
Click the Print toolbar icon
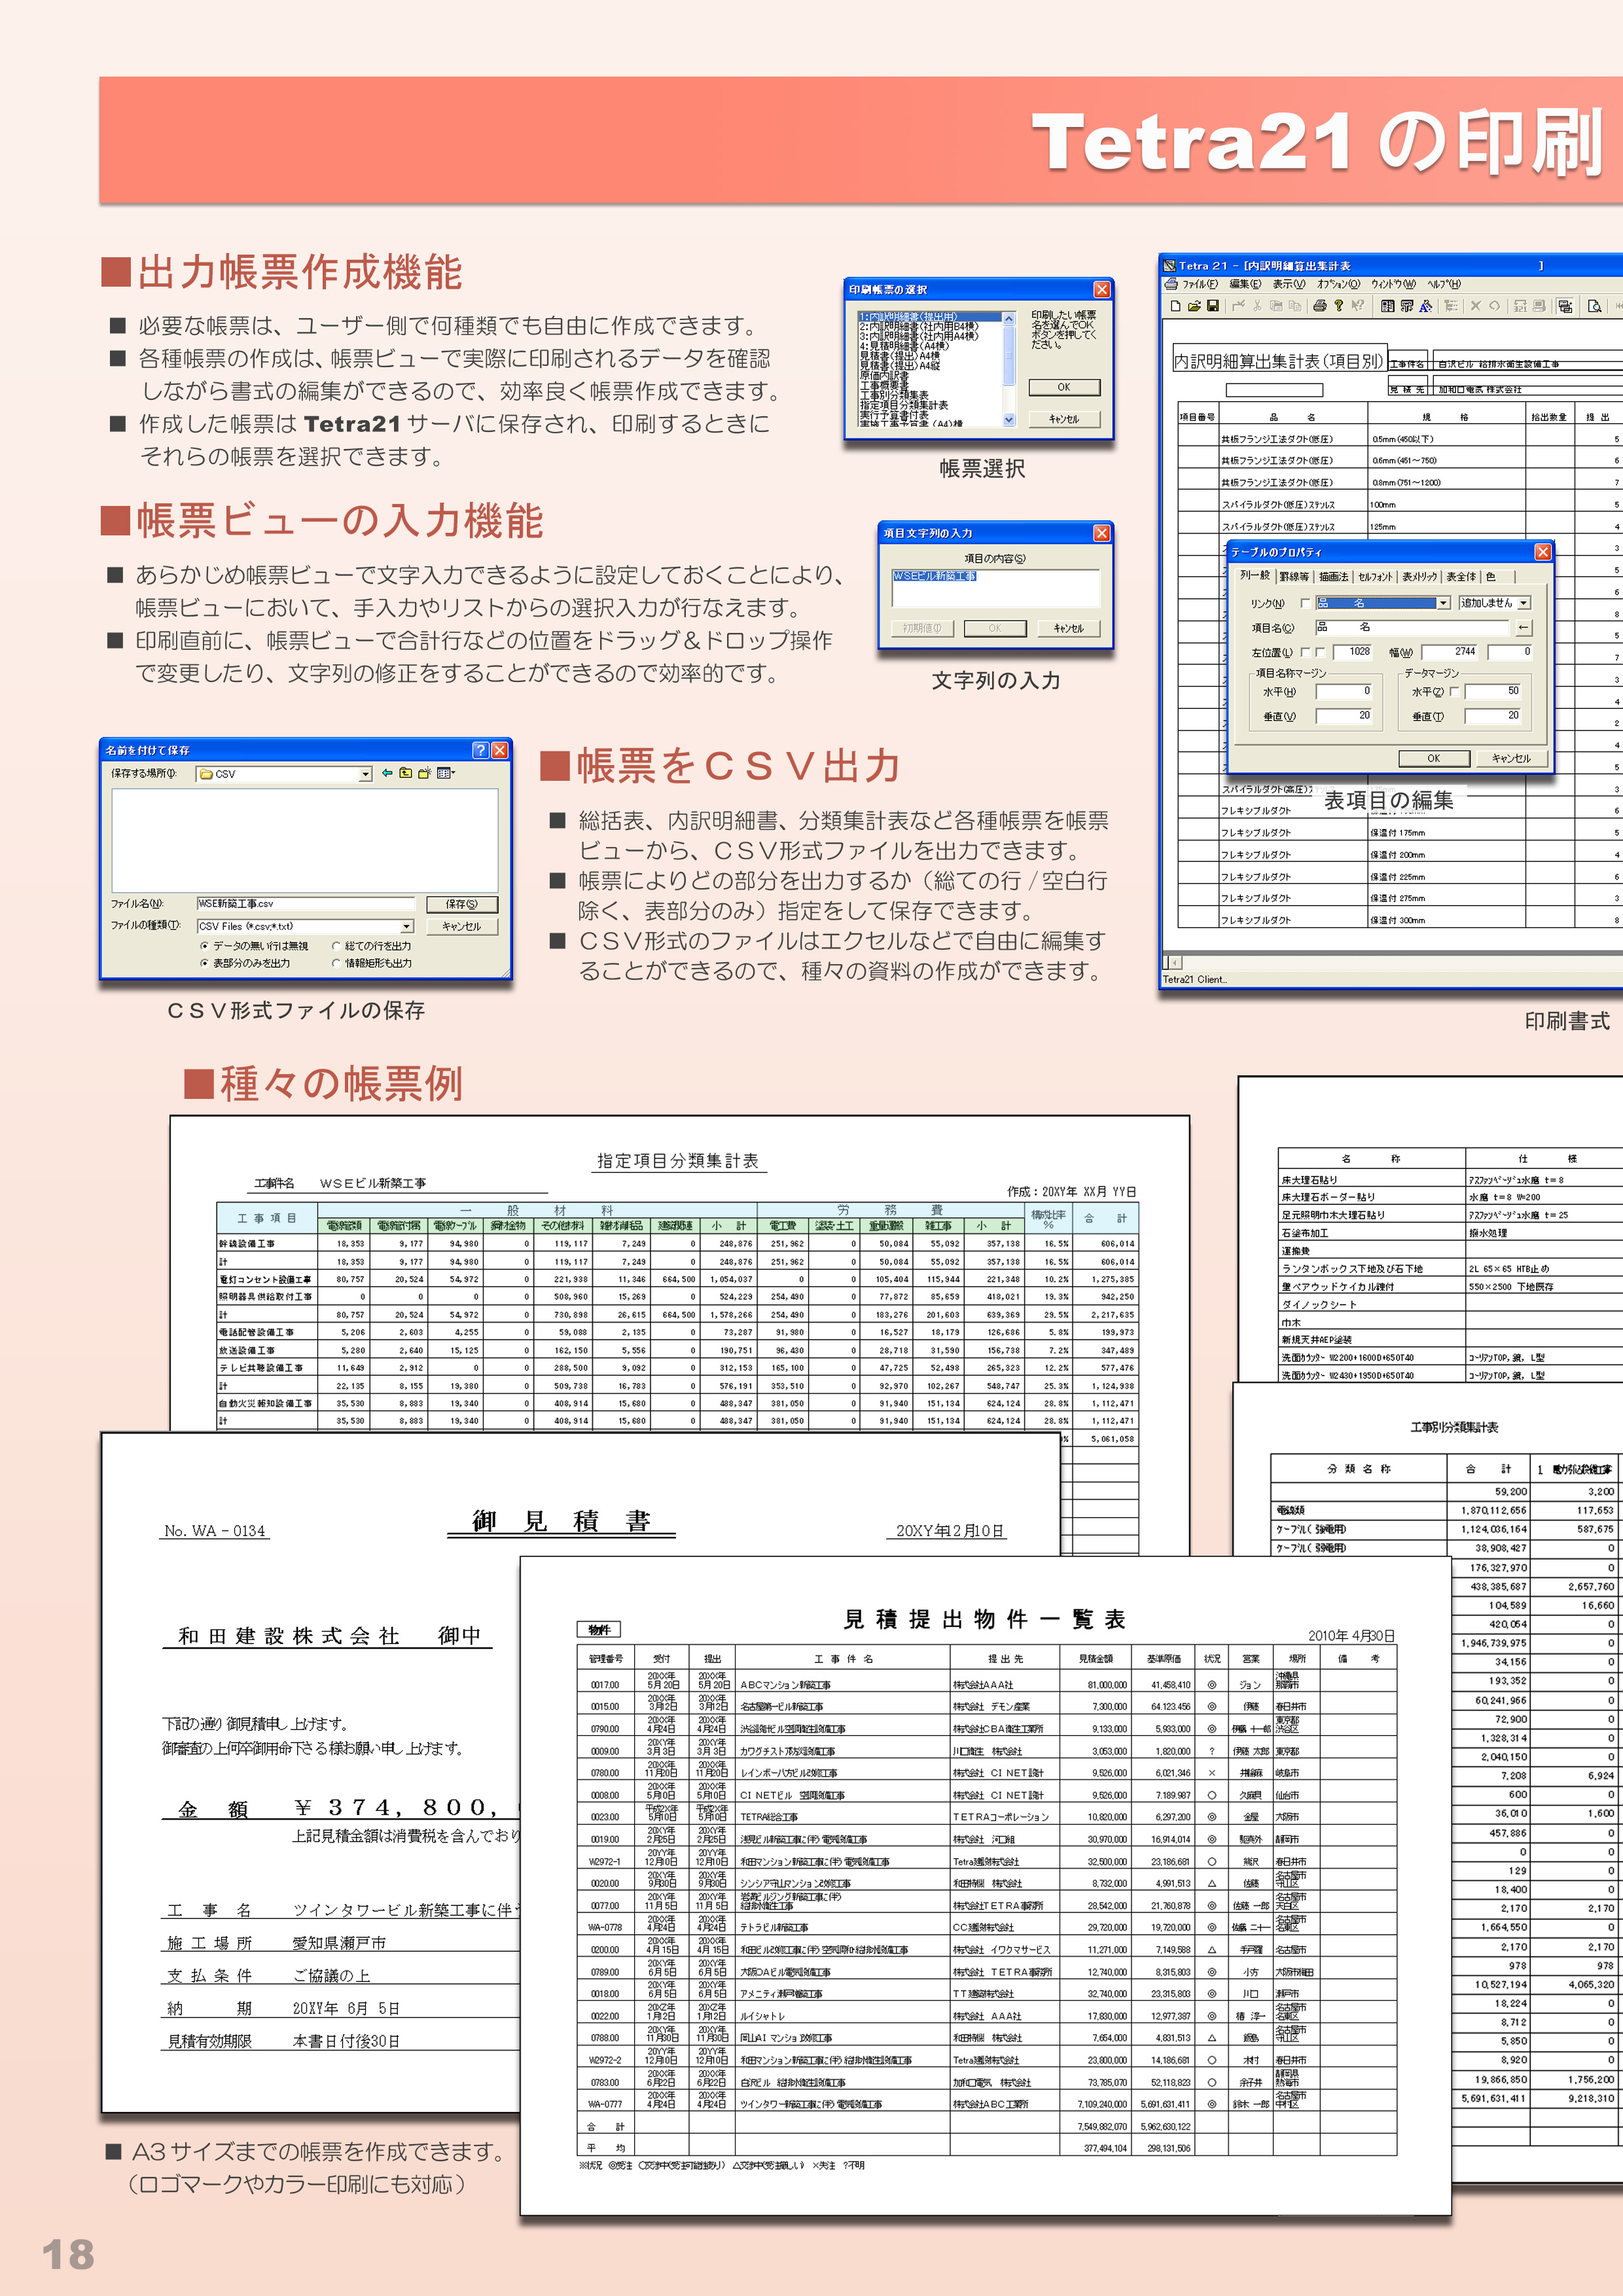pyautogui.click(x=1320, y=306)
